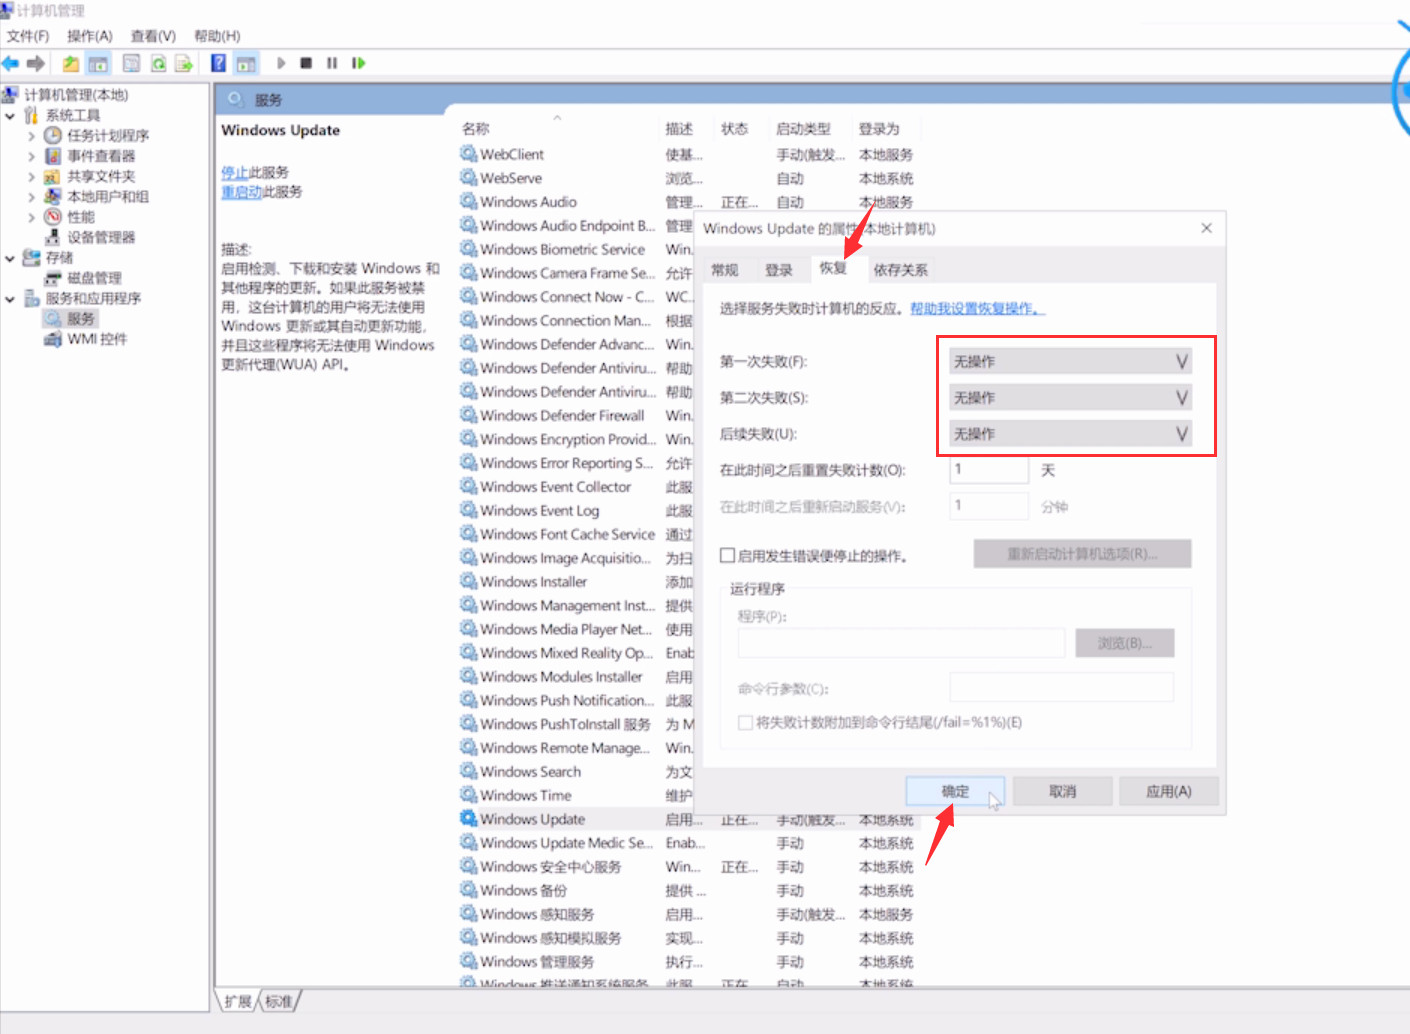Click the 浏览(B) button
Image resolution: width=1410 pixels, height=1034 pixels.
click(x=1124, y=643)
